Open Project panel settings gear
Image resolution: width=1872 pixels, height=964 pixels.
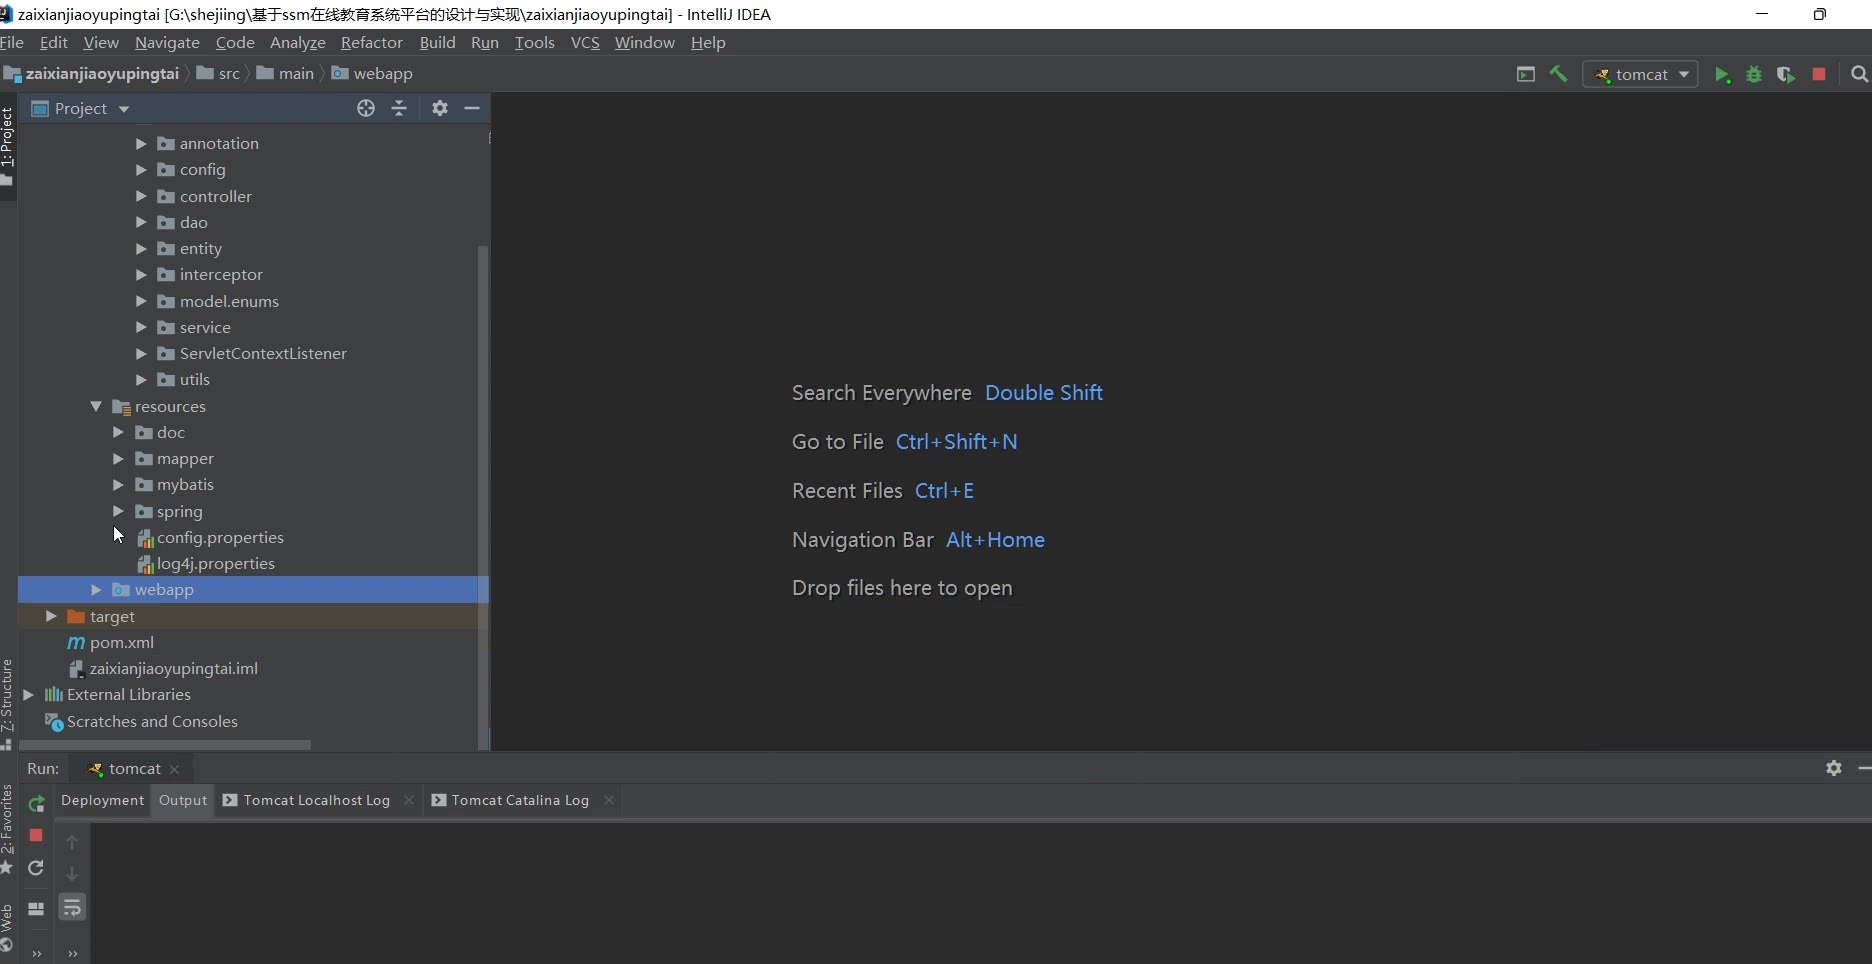(440, 108)
